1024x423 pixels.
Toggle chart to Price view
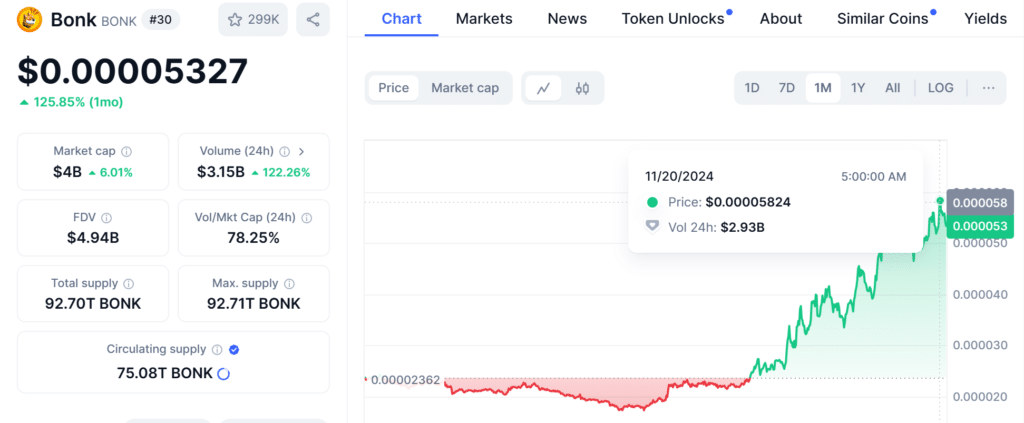pyautogui.click(x=393, y=88)
